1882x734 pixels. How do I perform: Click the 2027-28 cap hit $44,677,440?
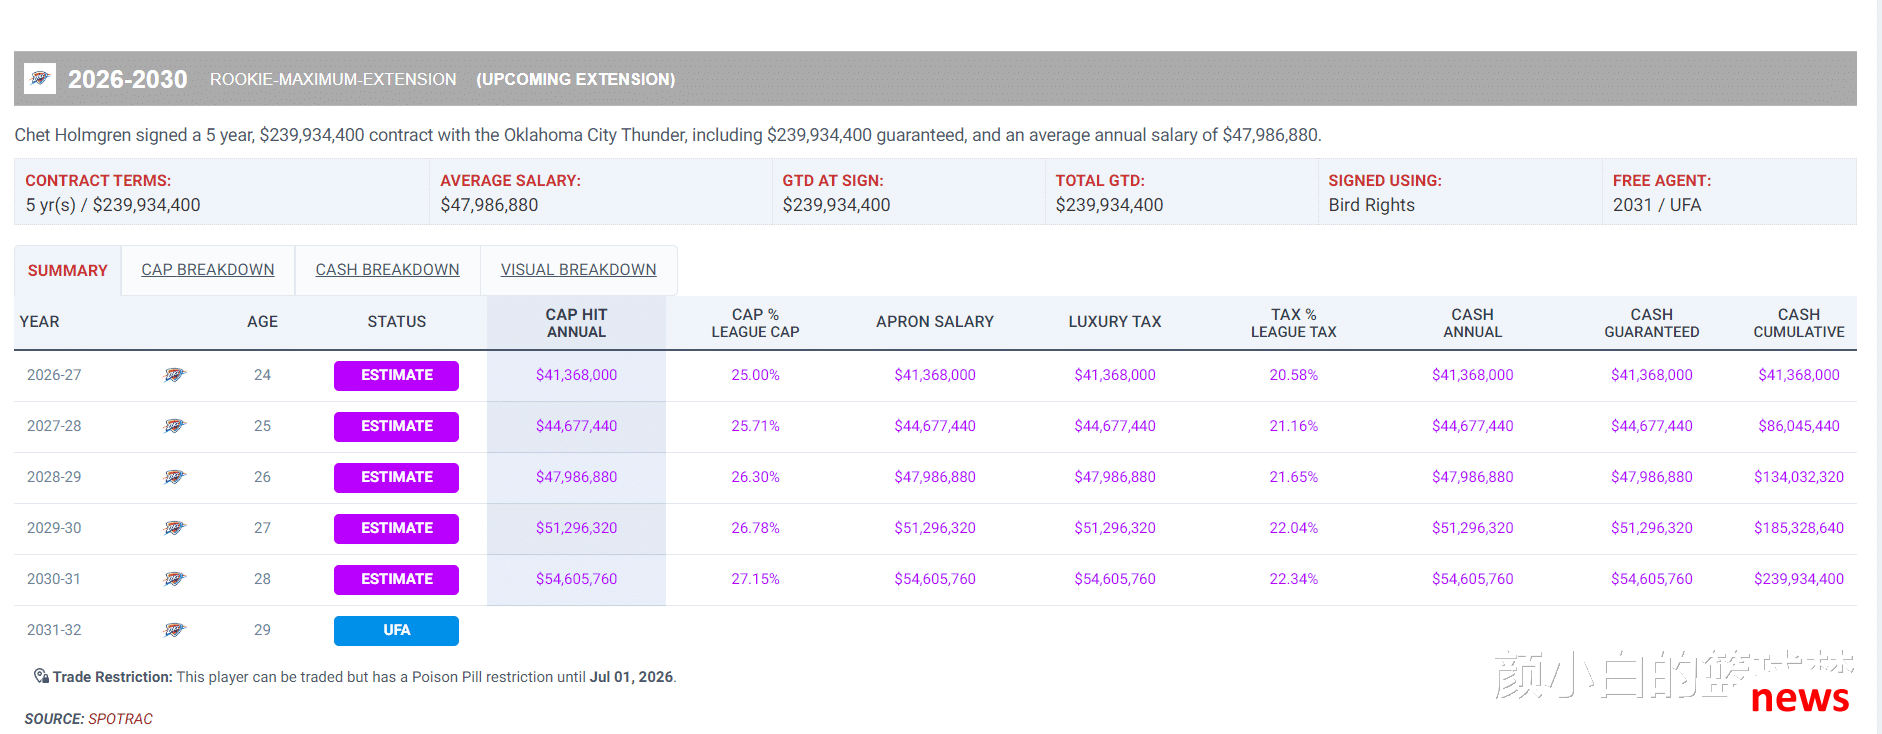click(576, 426)
